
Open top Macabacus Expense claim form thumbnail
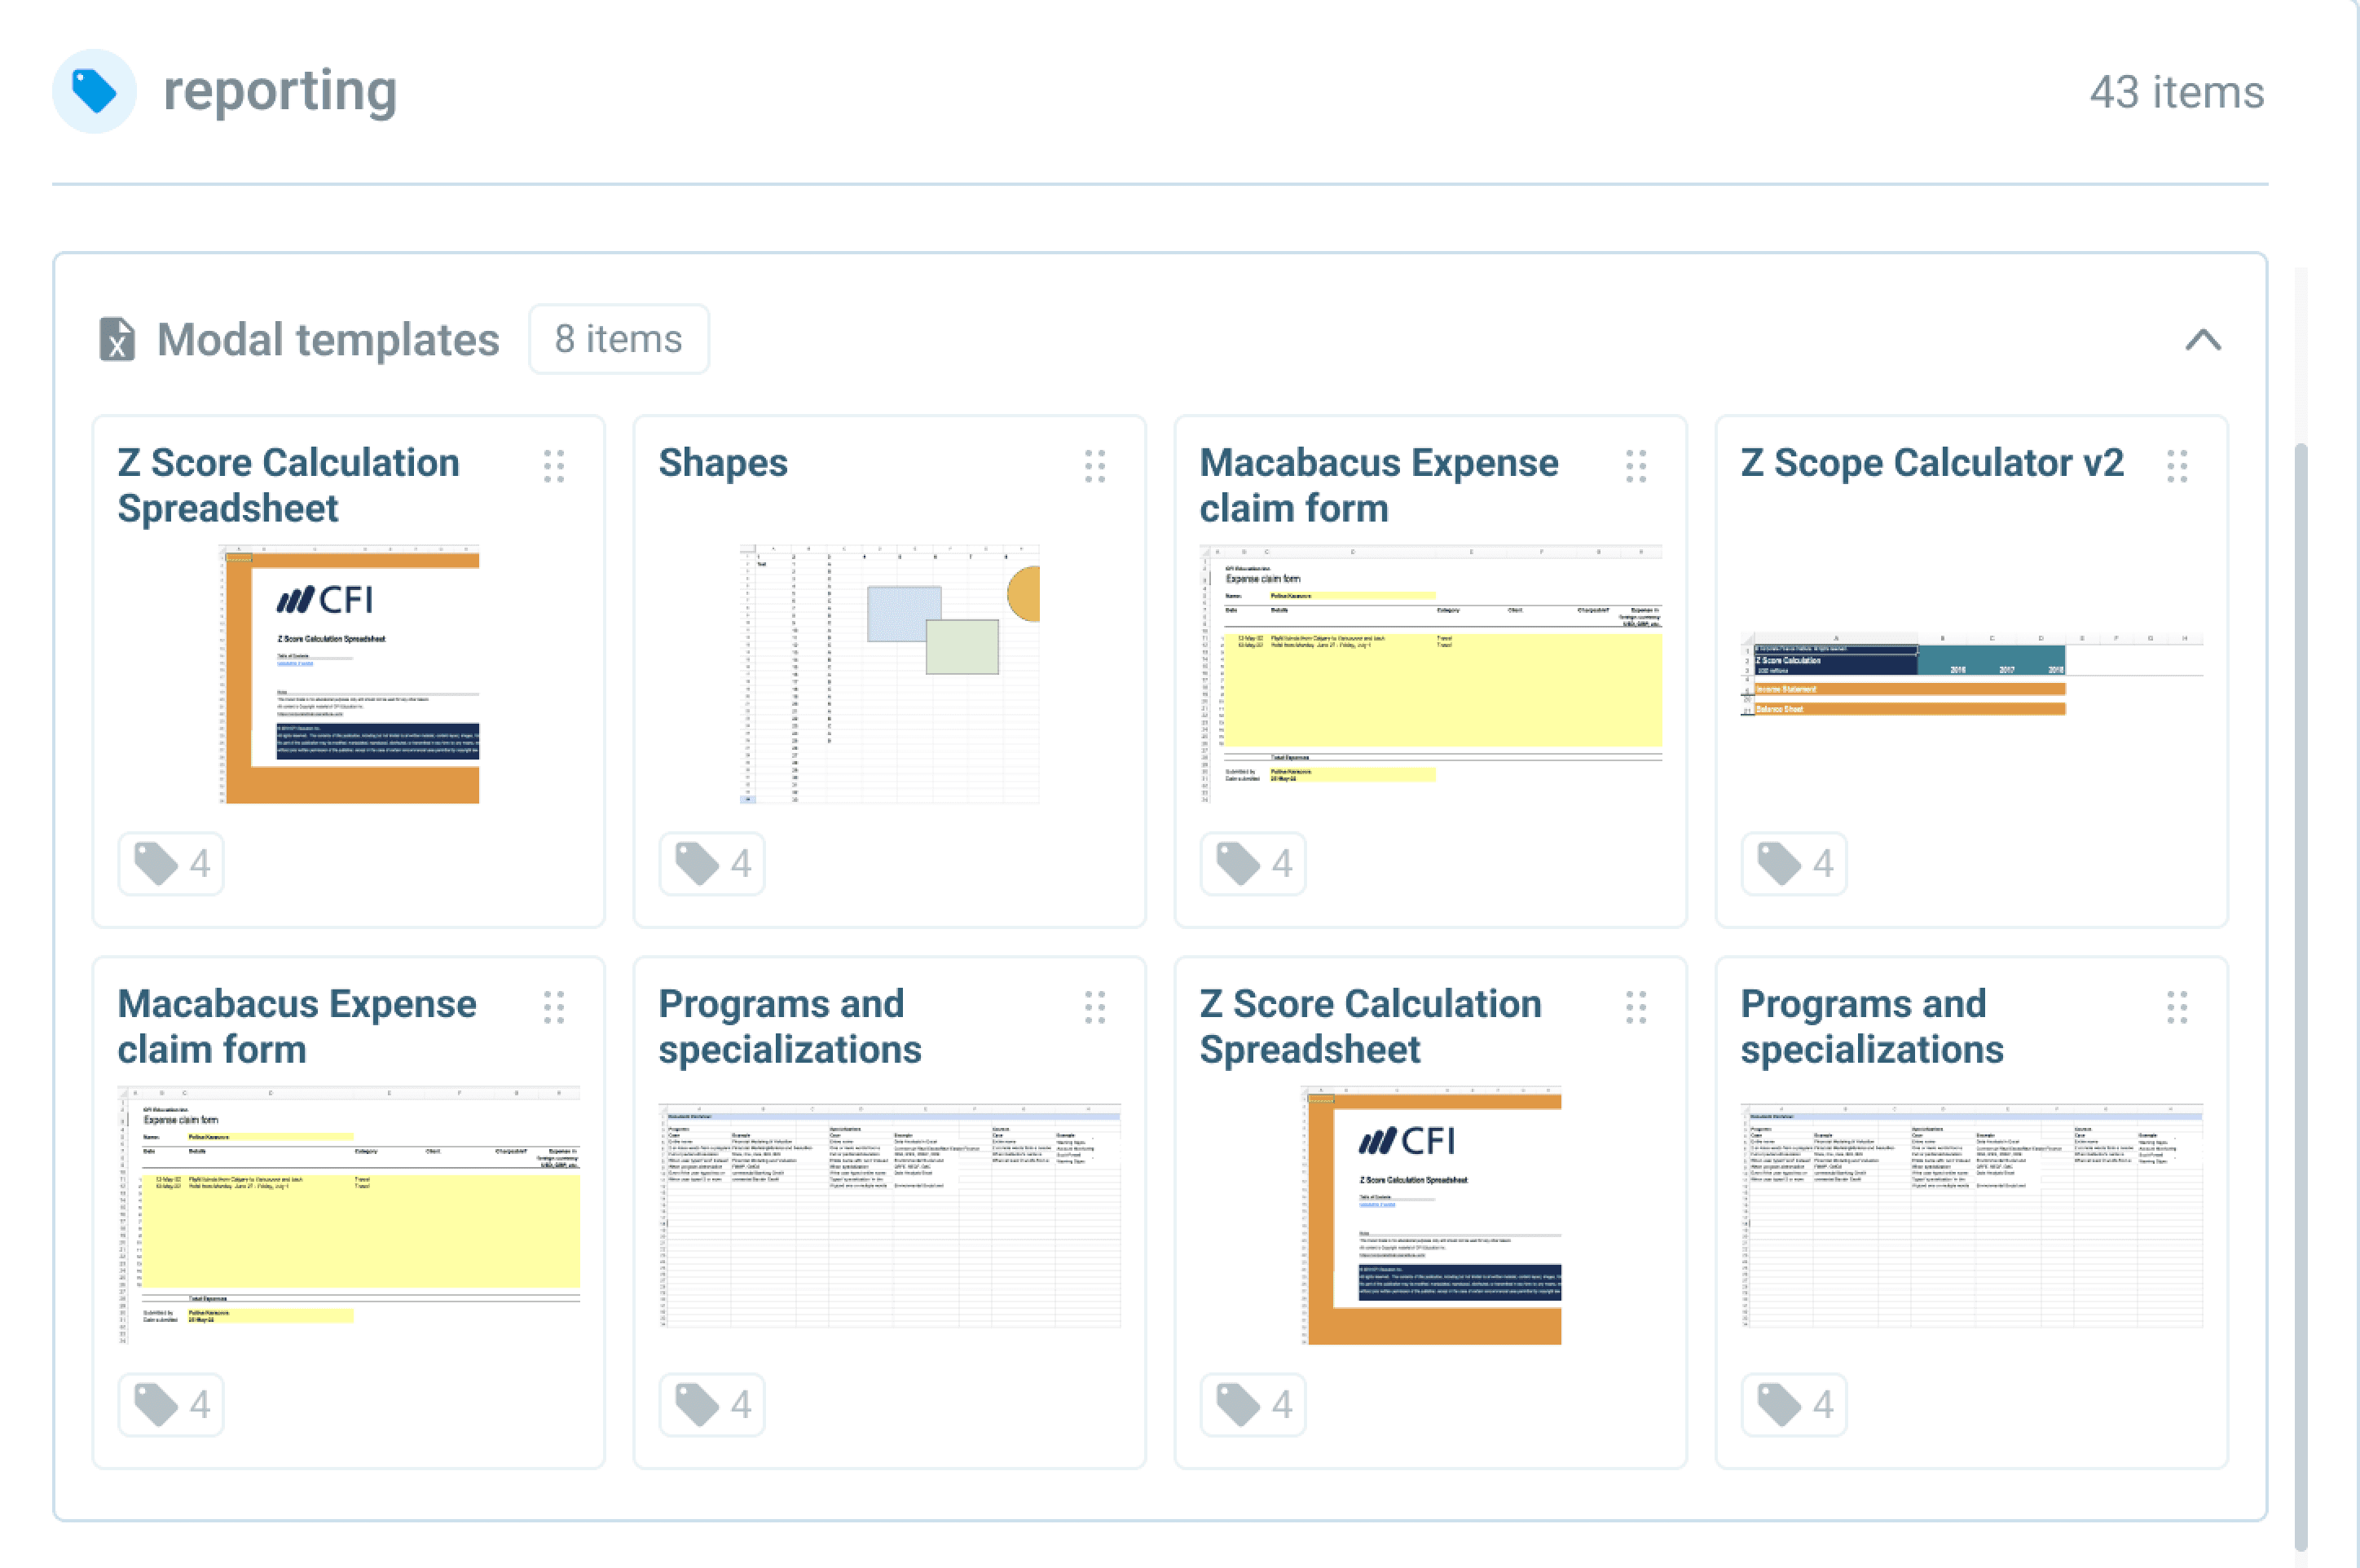click(x=1430, y=673)
